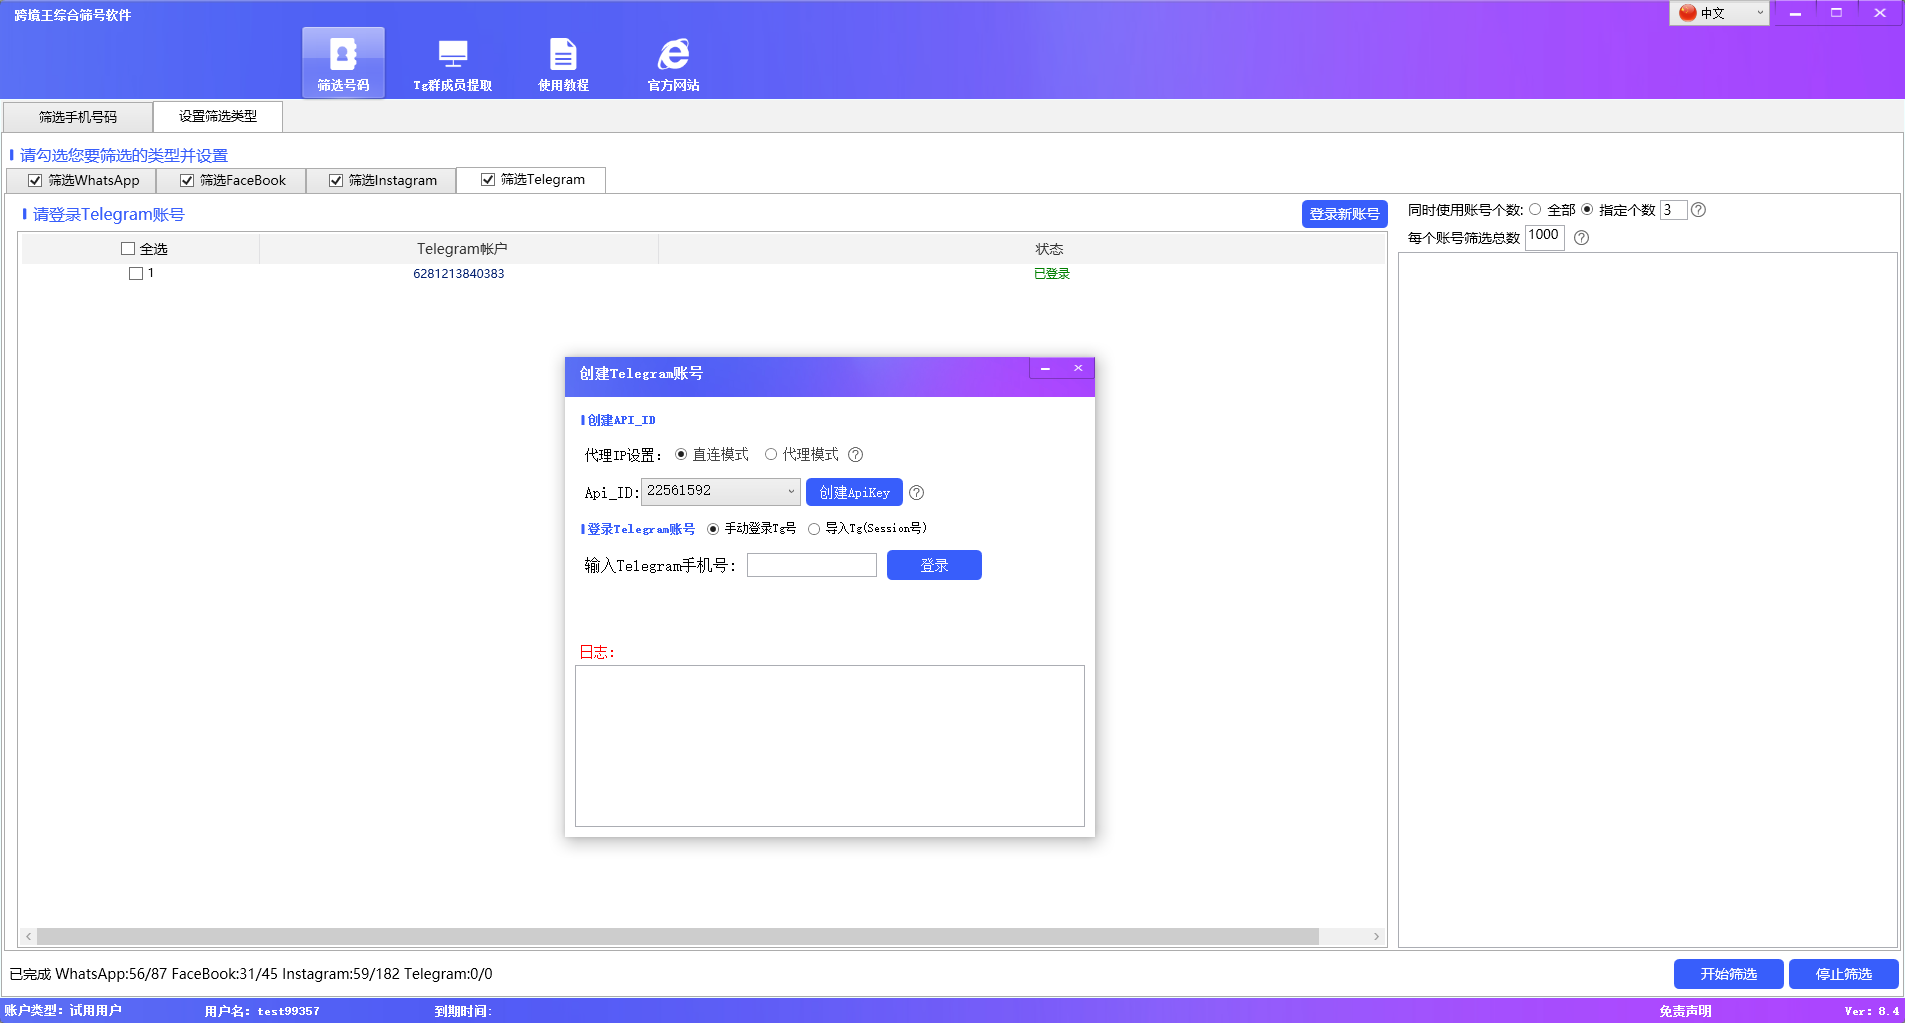Image resolution: width=1905 pixels, height=1023 pixels.
Task: Choose 导入Tg(Session号) radio option
Action: (814, 529)
